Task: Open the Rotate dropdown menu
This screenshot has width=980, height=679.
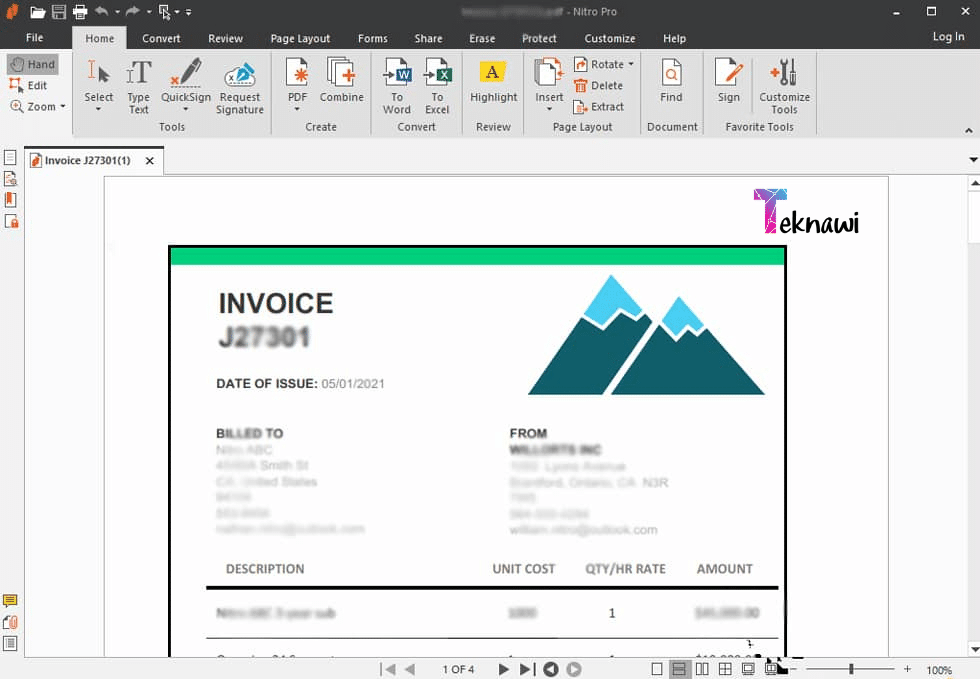Action: pyautogui.click(x=604, y=64)
